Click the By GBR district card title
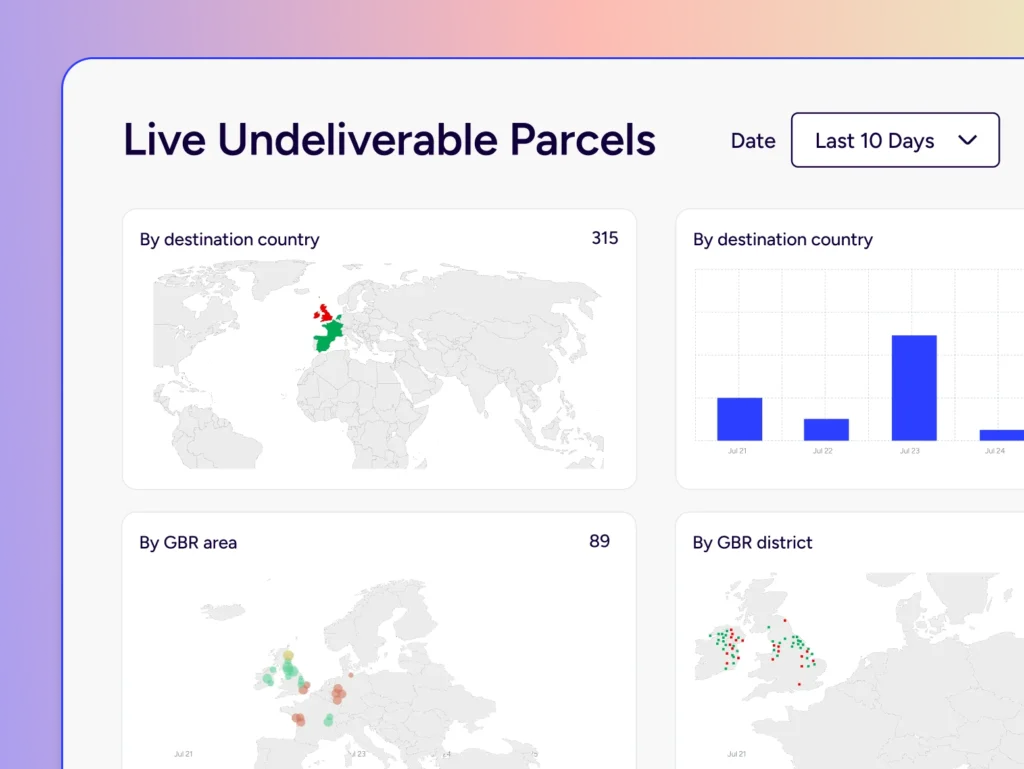The height and width of the screenshot is (769, 1024). tap(752, 543)
